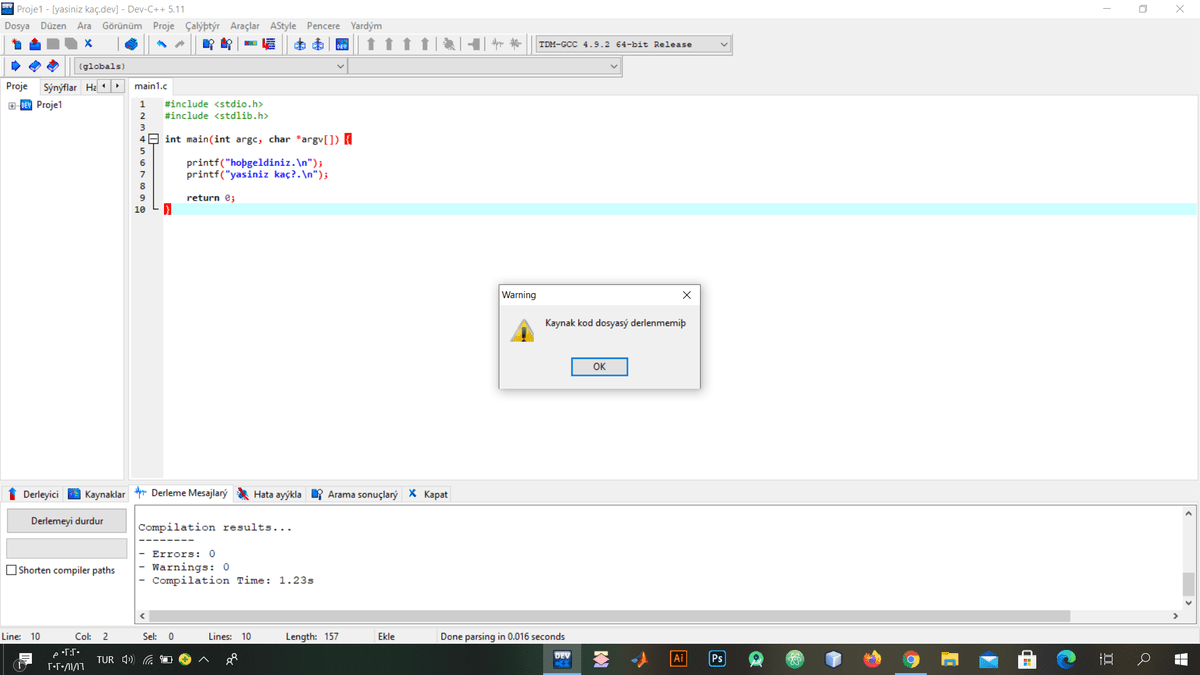1200x675 pixels.
Task: Click the Dev-C++ icon in the taskbar
Action: coord(562,659)
